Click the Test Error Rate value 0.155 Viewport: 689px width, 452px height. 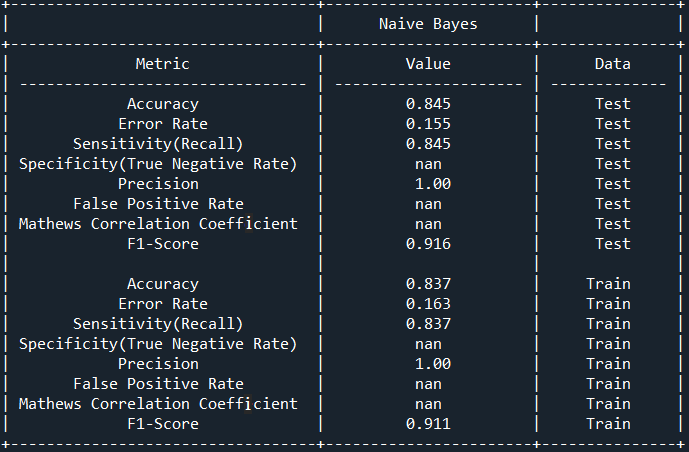[428, 124]
